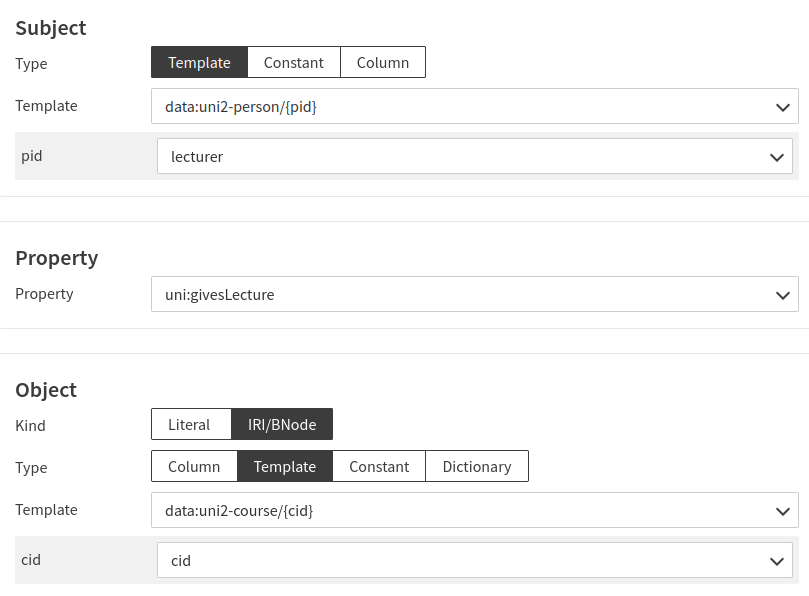Open subject template dropdown arrow
This screenshot has height=596, width=809.
pos(781,107)
